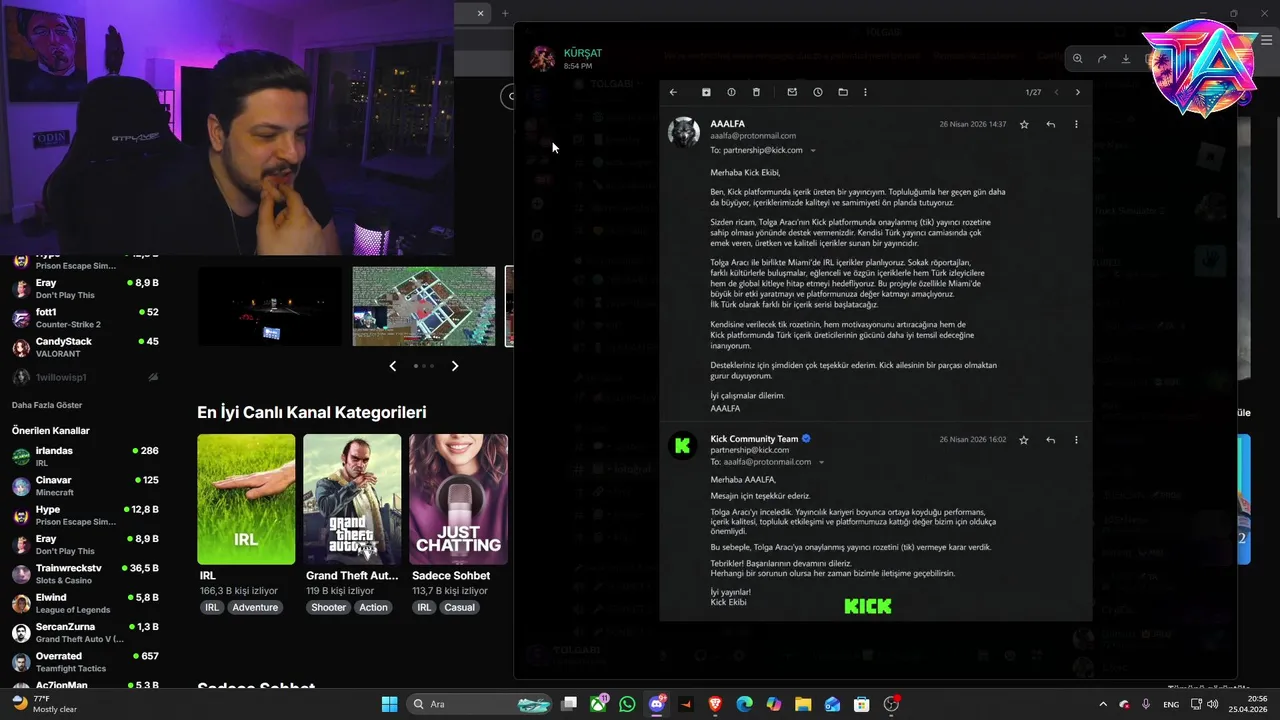Report spam with the exclamation icon
This screenshot has width=1280, height=720.
pos(731,92)
